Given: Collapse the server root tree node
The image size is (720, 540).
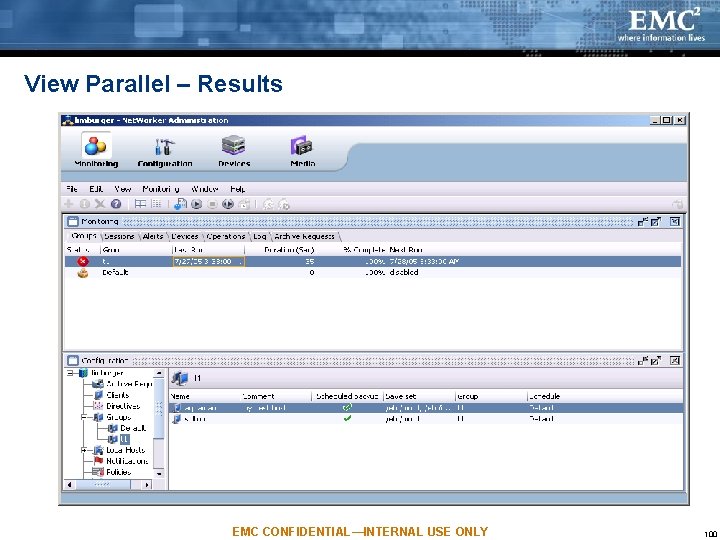Looking at the screenshot, I should coord(70,373).
